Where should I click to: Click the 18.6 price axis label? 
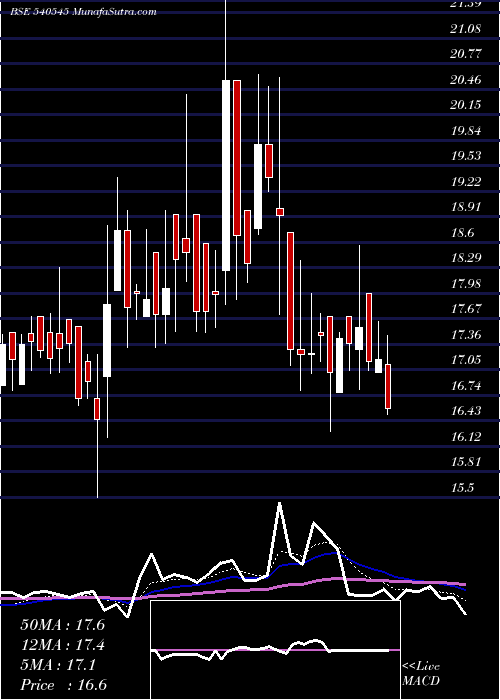[x=462, y=233]
